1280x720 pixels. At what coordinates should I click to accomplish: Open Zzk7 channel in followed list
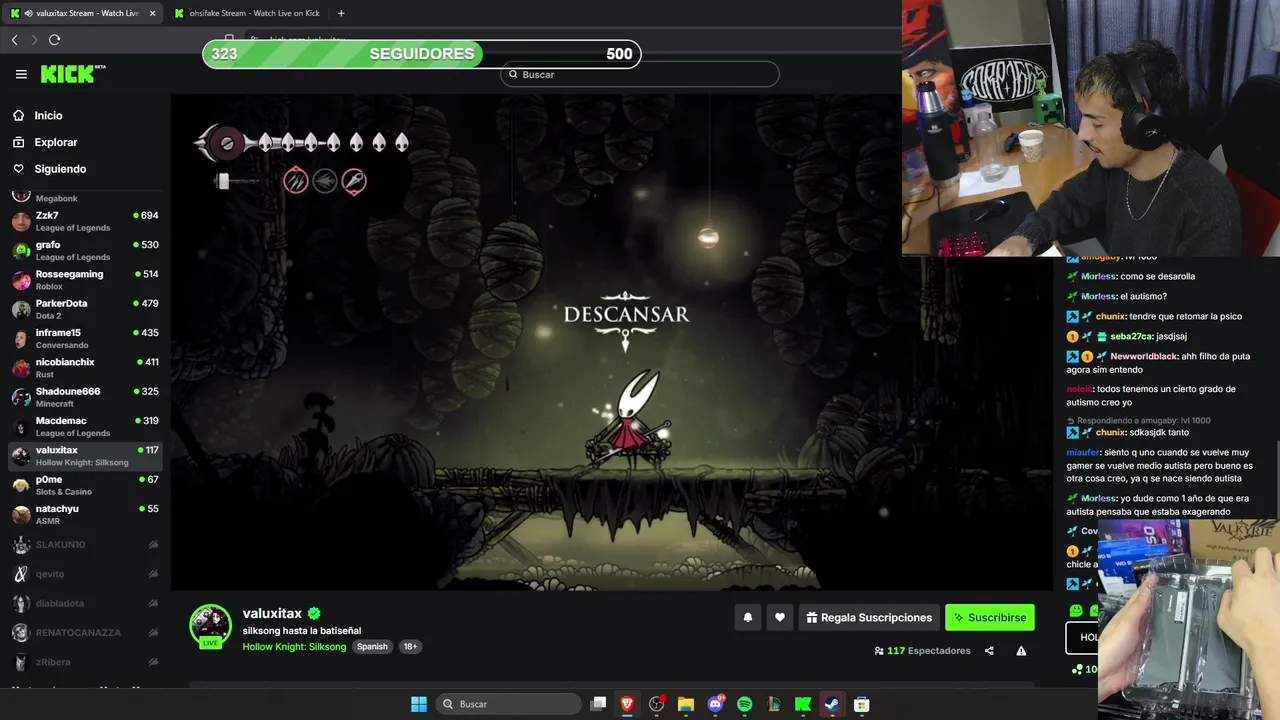(x=85, y=221)
